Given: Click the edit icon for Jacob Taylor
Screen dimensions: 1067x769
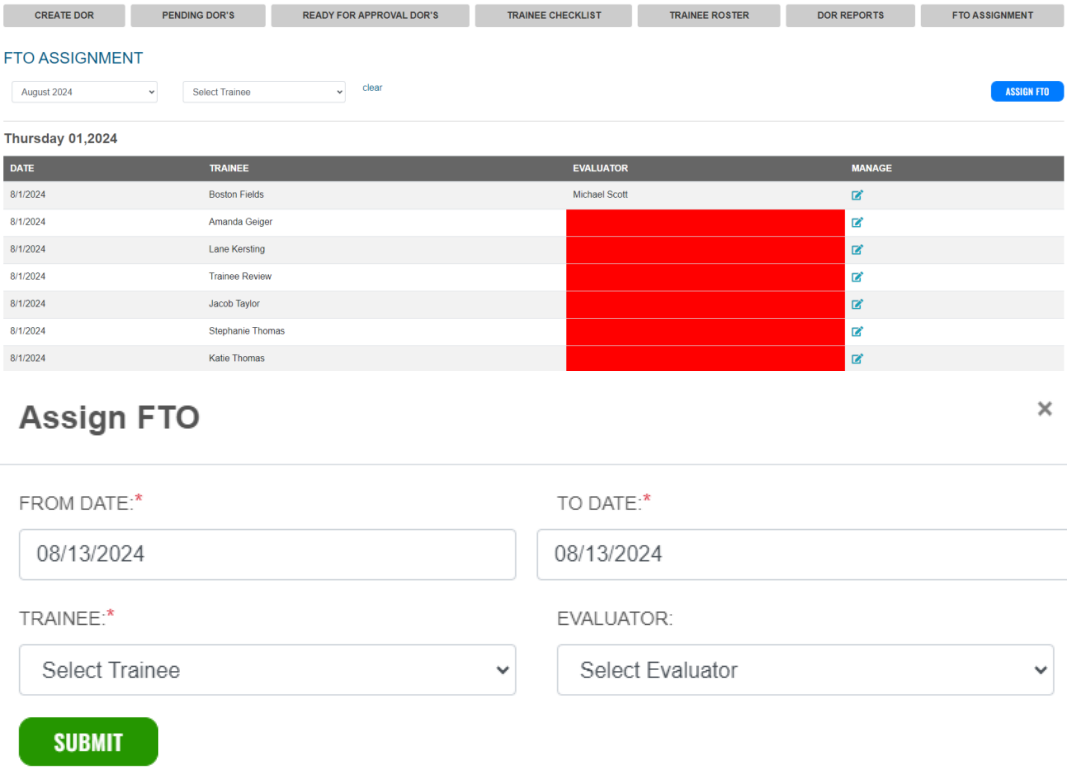Looking at the screenshot, I should pyautogui.click(x=857, y=303).
